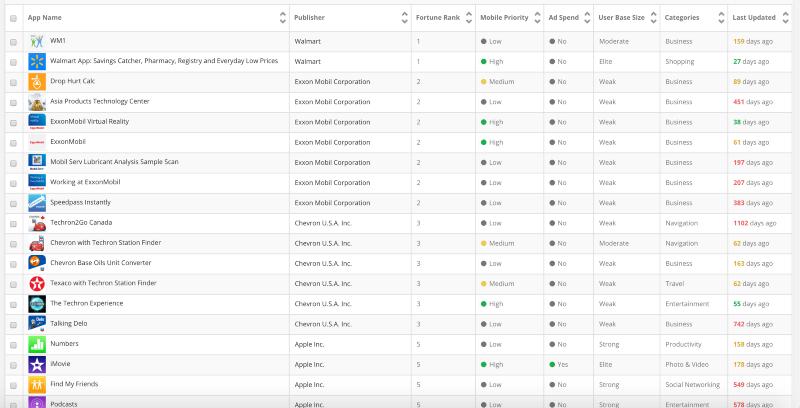Click the '742 days ago' value
The width and height of the screenshot is (800, 408).
click(753, 324)
